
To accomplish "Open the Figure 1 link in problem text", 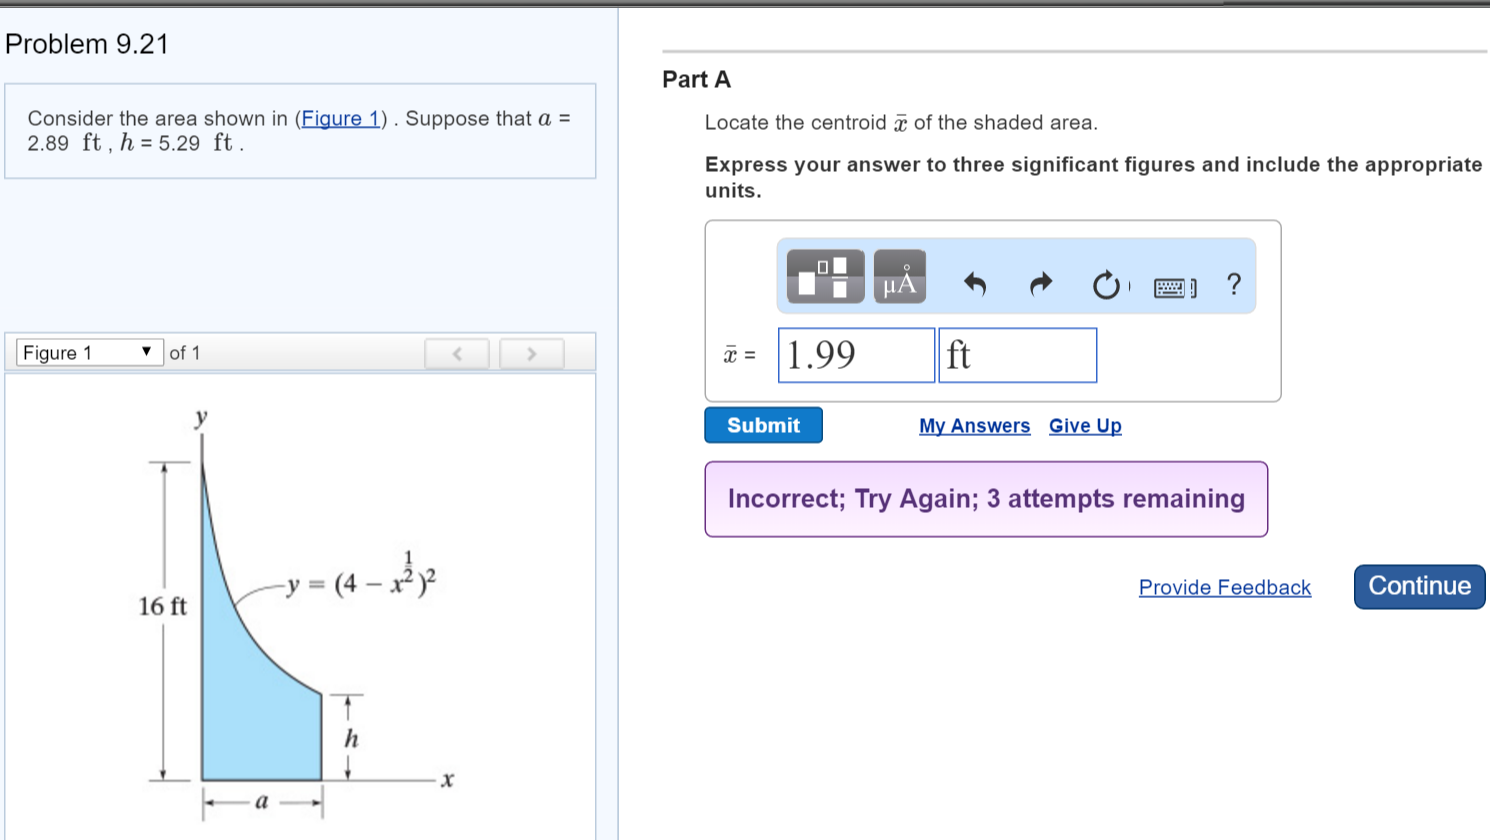I will pyautogui.click(x=341, y=118).
